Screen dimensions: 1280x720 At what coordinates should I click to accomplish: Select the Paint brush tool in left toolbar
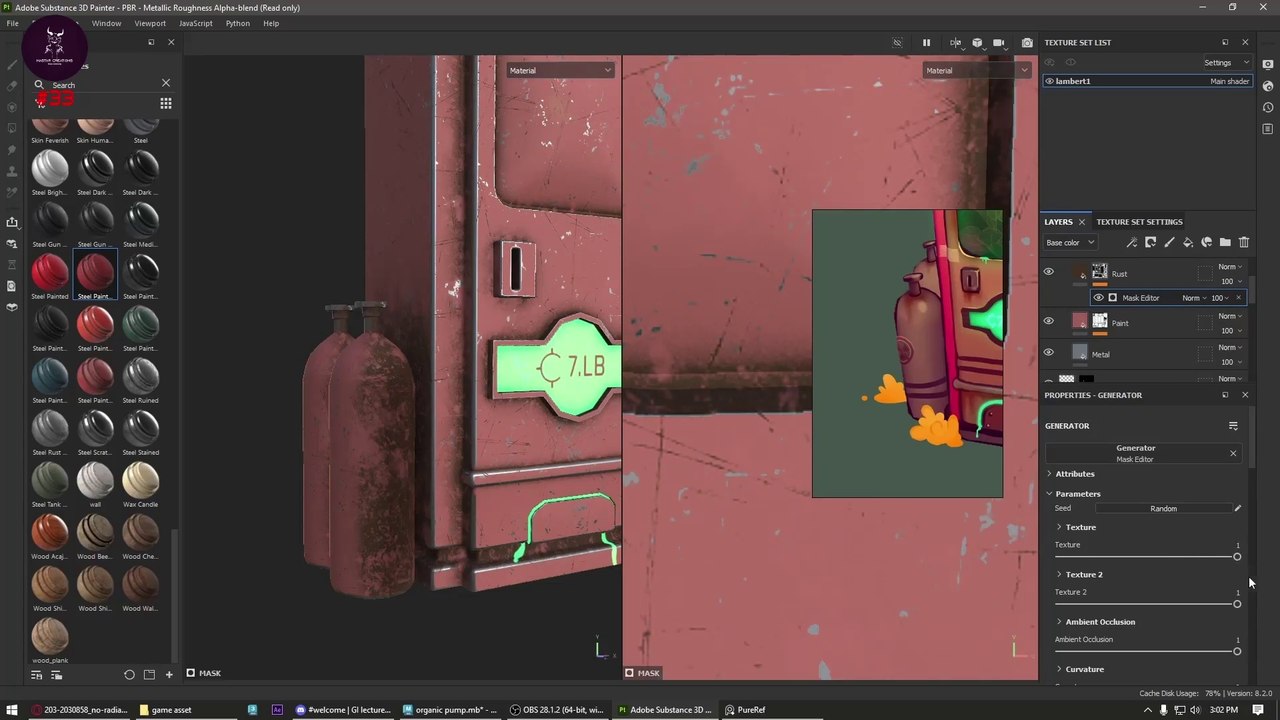click(x=12, y=64)
